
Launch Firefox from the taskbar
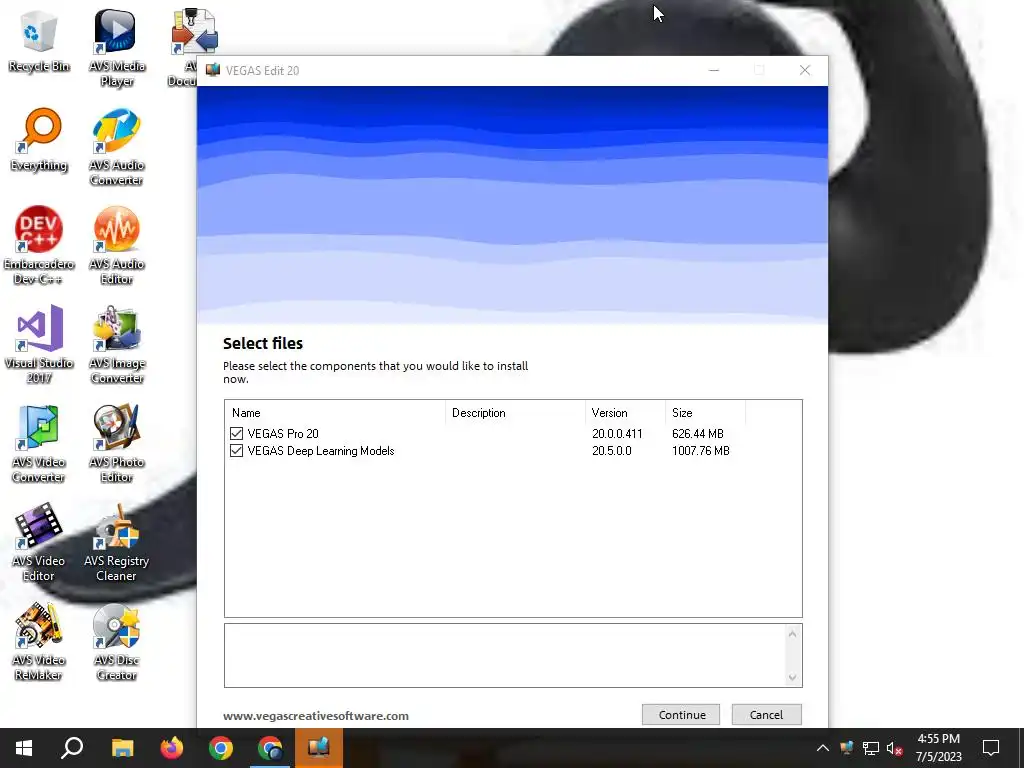[172, 748]
